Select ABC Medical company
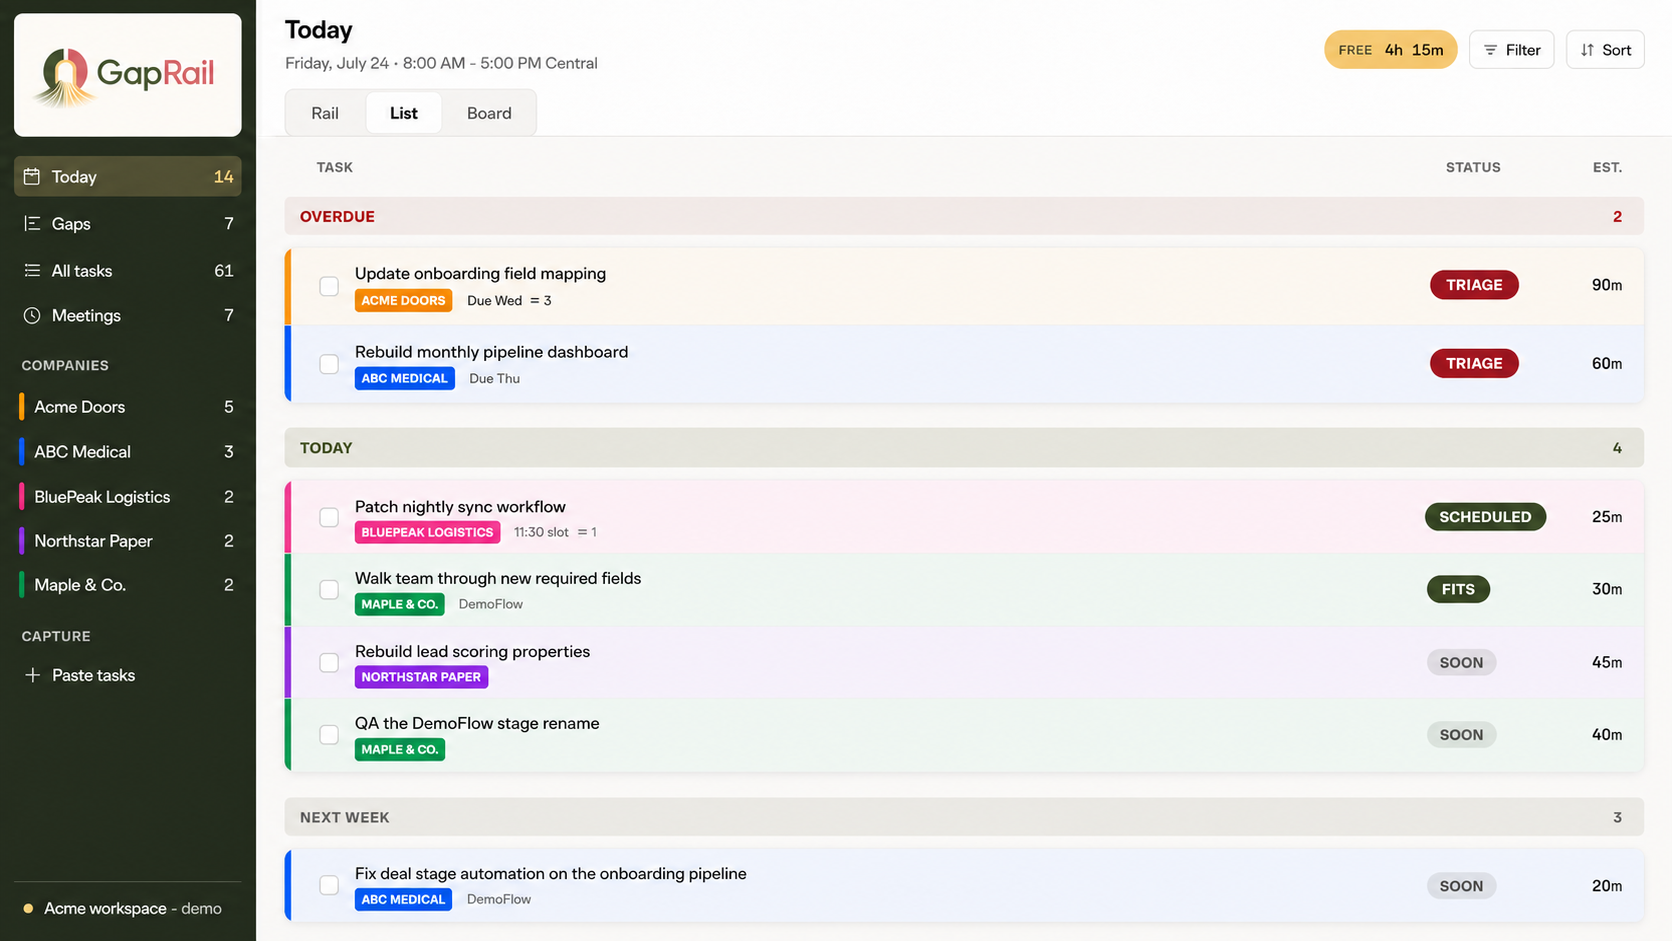 (x=127, y=452)
